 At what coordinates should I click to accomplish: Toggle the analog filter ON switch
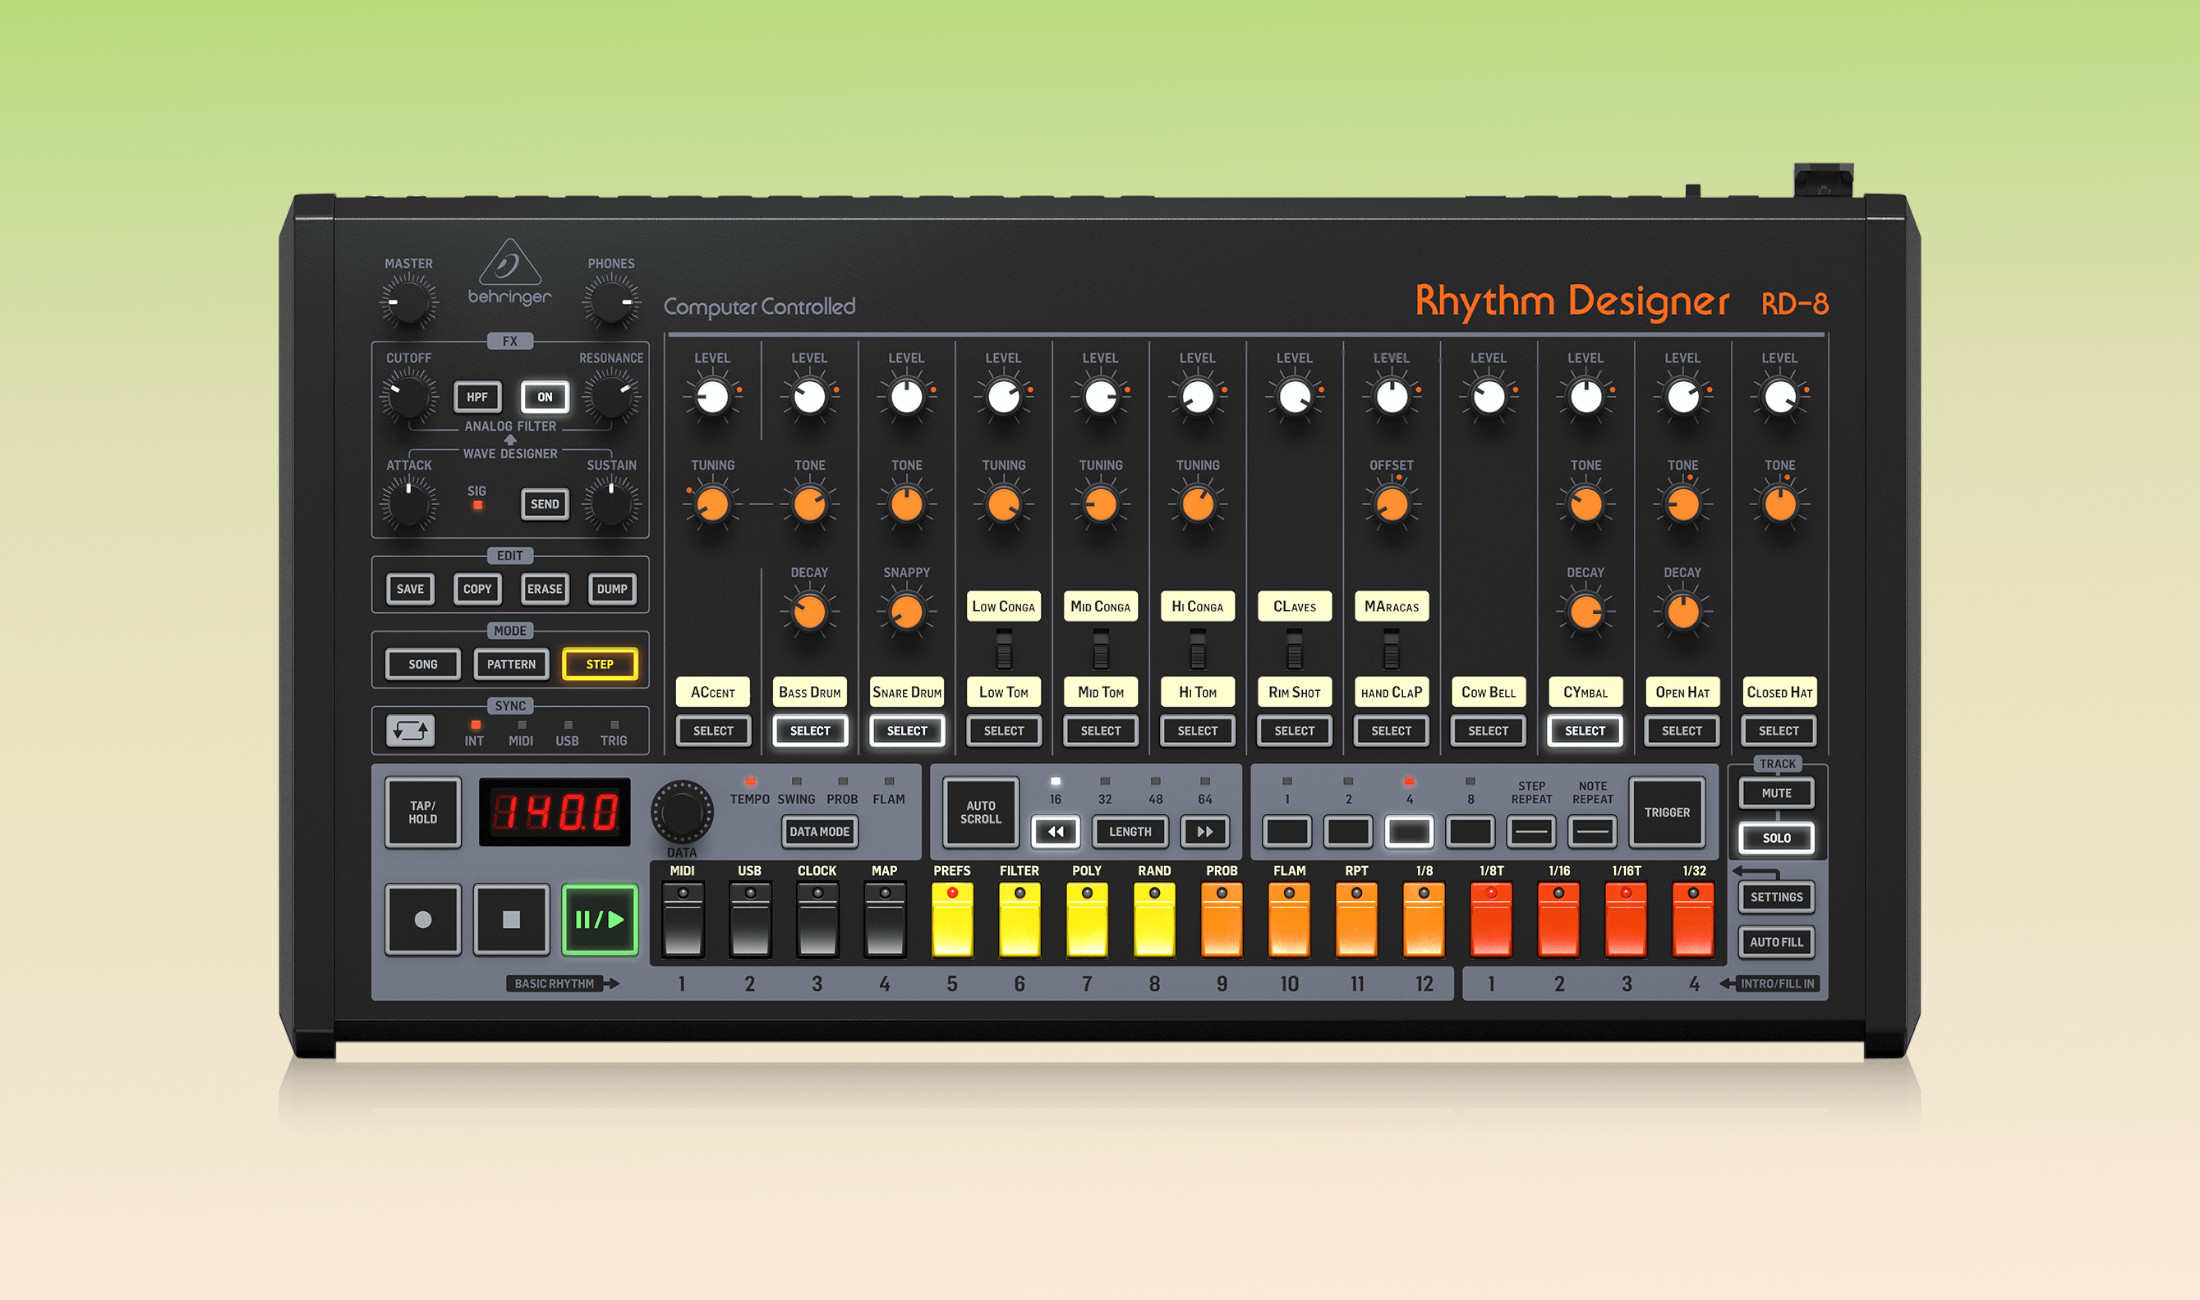click(x=544, y=397)
